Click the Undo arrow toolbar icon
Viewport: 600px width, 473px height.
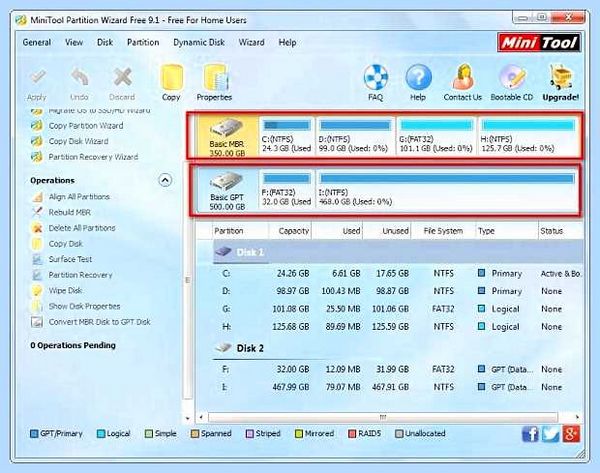(79, 78)
